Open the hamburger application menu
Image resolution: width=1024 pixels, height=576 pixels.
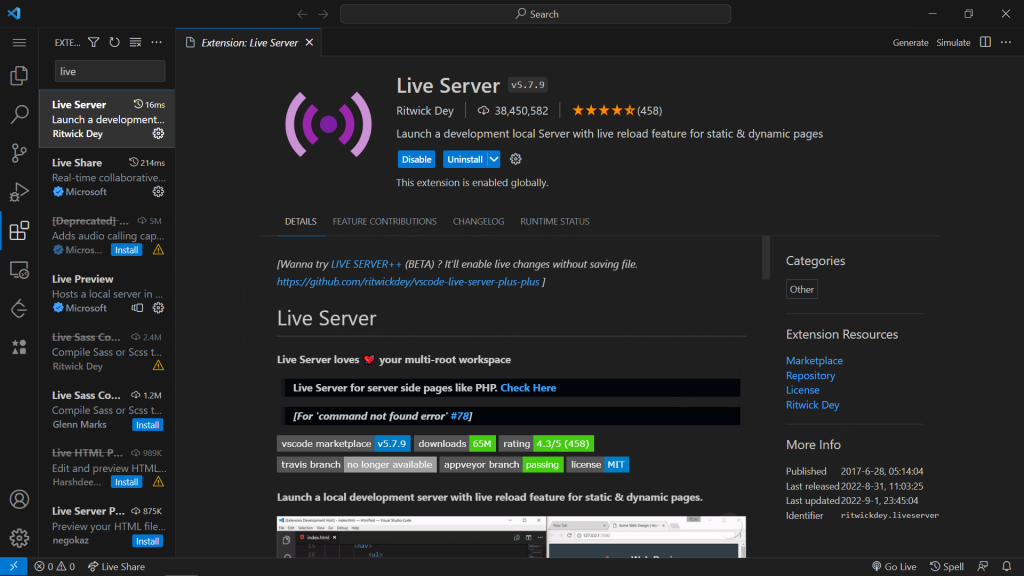tap(19, 42)
